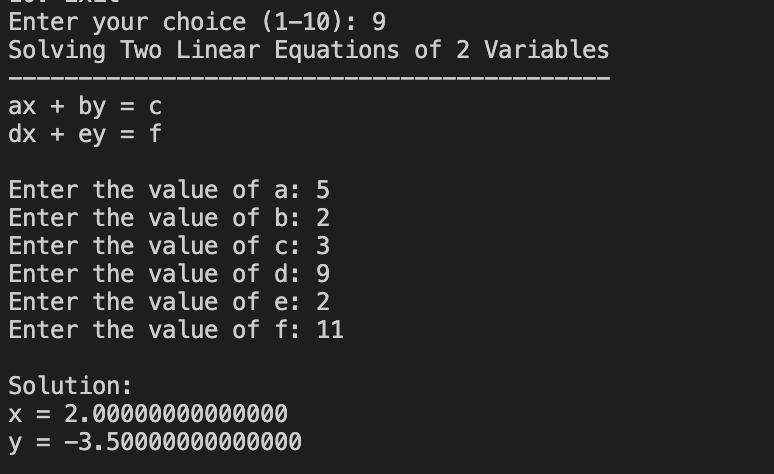Click the value 3 entered for c
The height and width of the screenshot is (474, 774).
pyautogui.click(x=323, y=246)
